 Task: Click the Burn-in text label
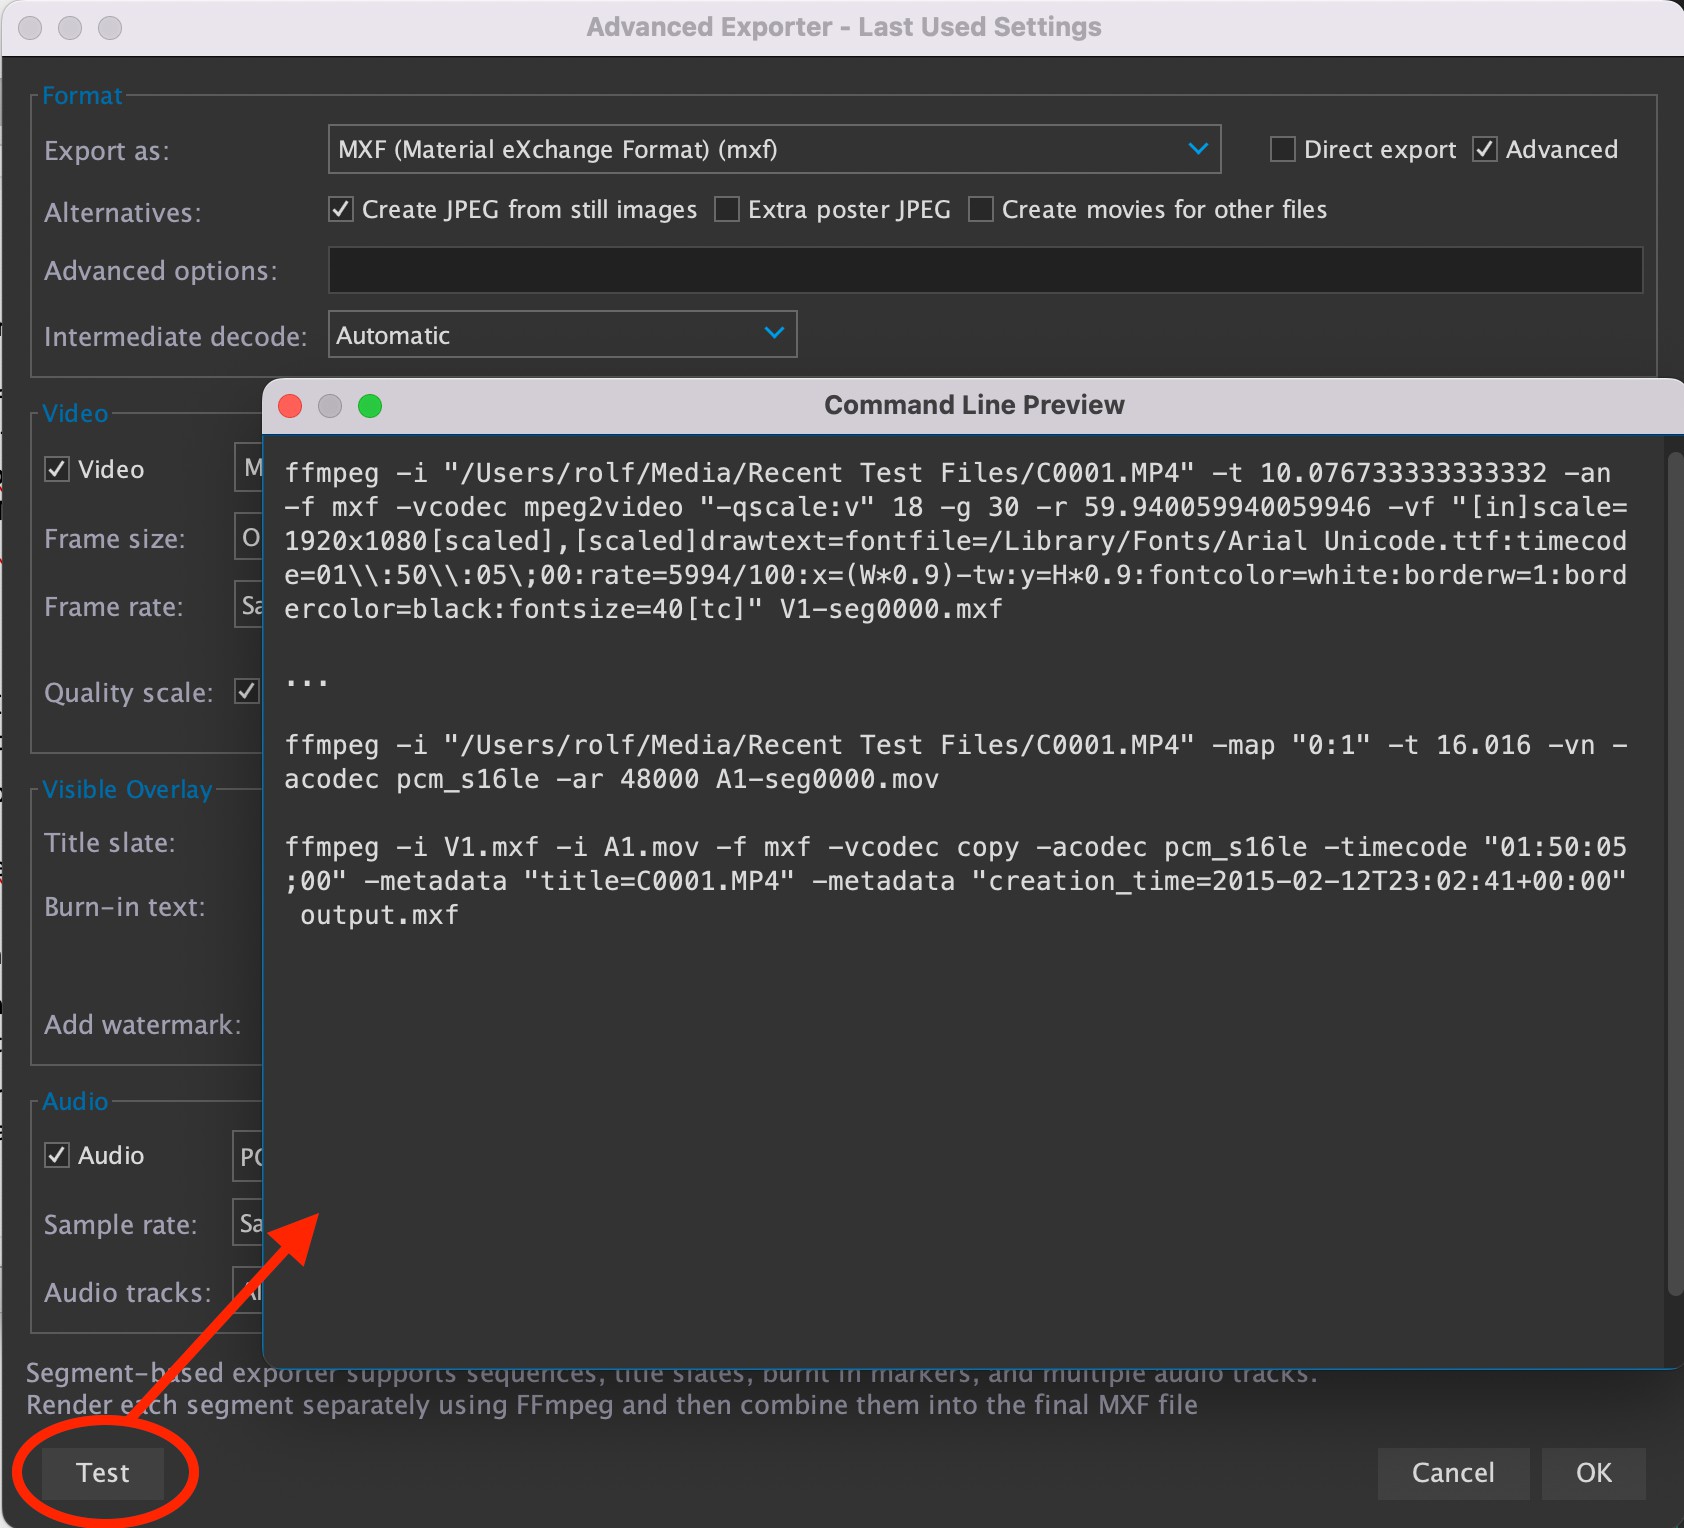pyautogui.click(x=125, y=907)
